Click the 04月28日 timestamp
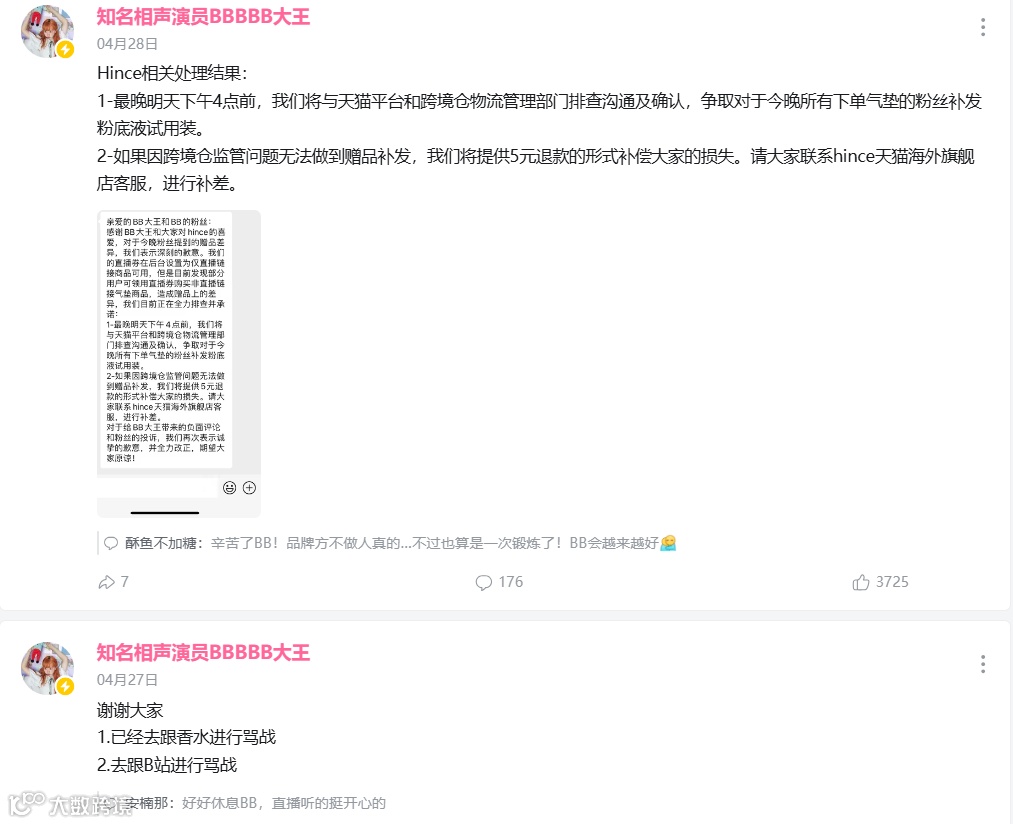The image size is (1013, 824). [x=127, y=44]
